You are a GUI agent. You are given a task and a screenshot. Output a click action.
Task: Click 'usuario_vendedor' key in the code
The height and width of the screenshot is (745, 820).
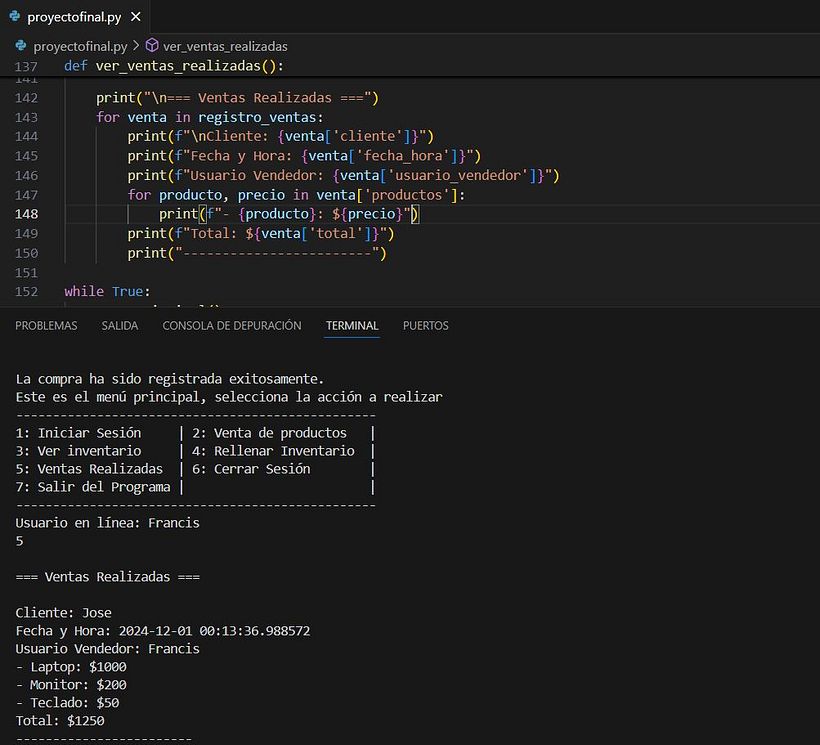[458, 175]
